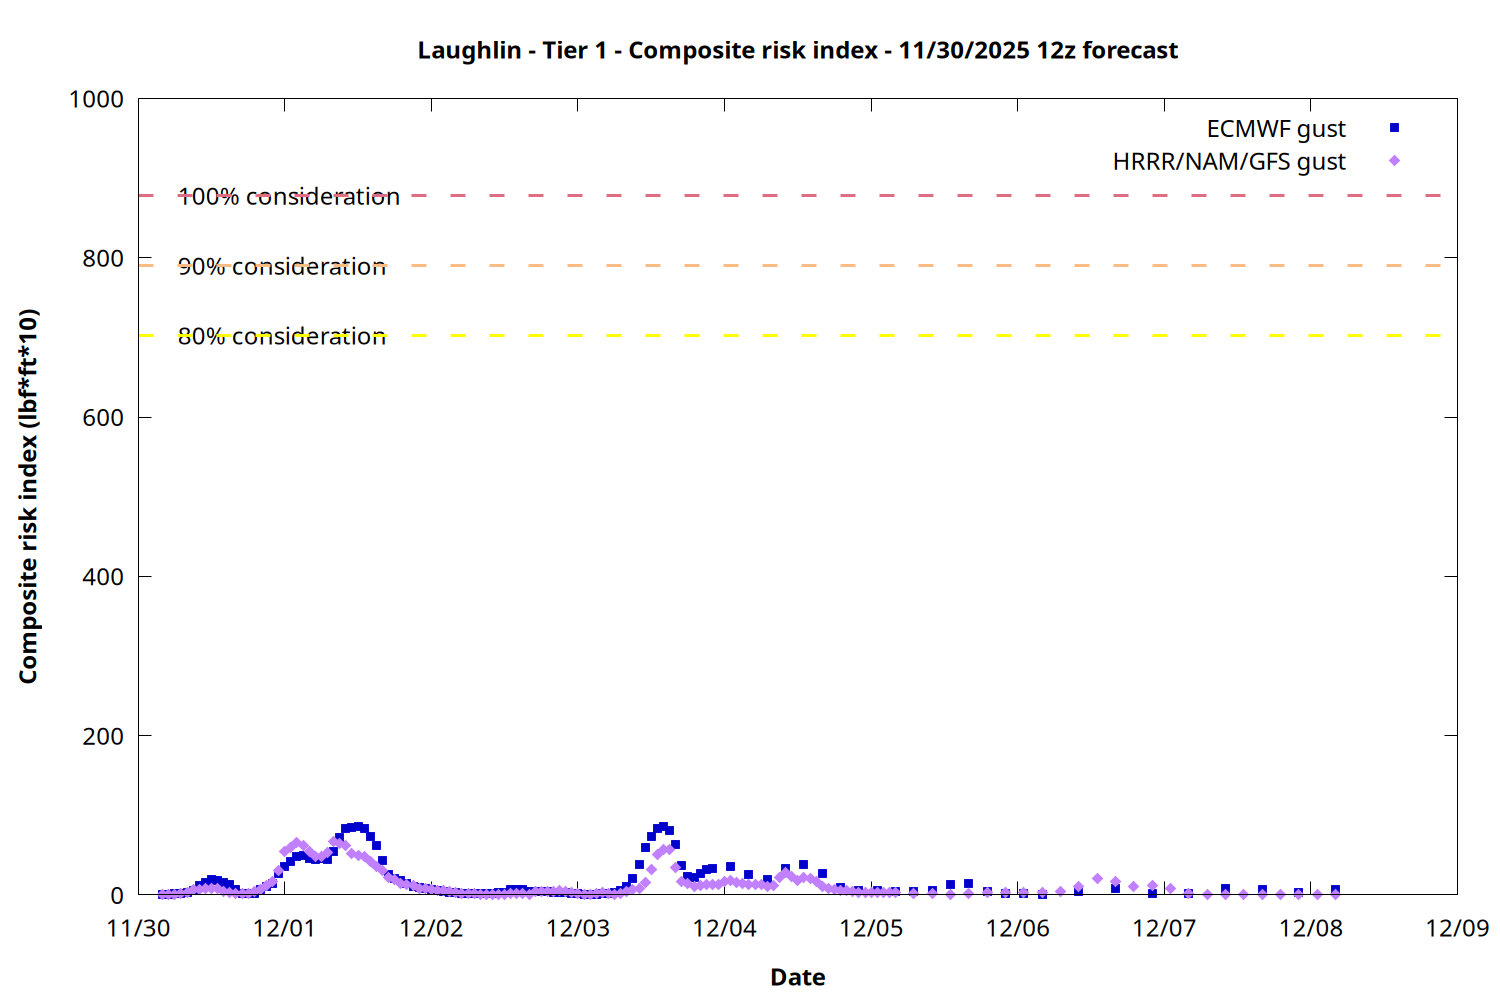Click the 80% consideration threshold label

[x=282, y=337]
